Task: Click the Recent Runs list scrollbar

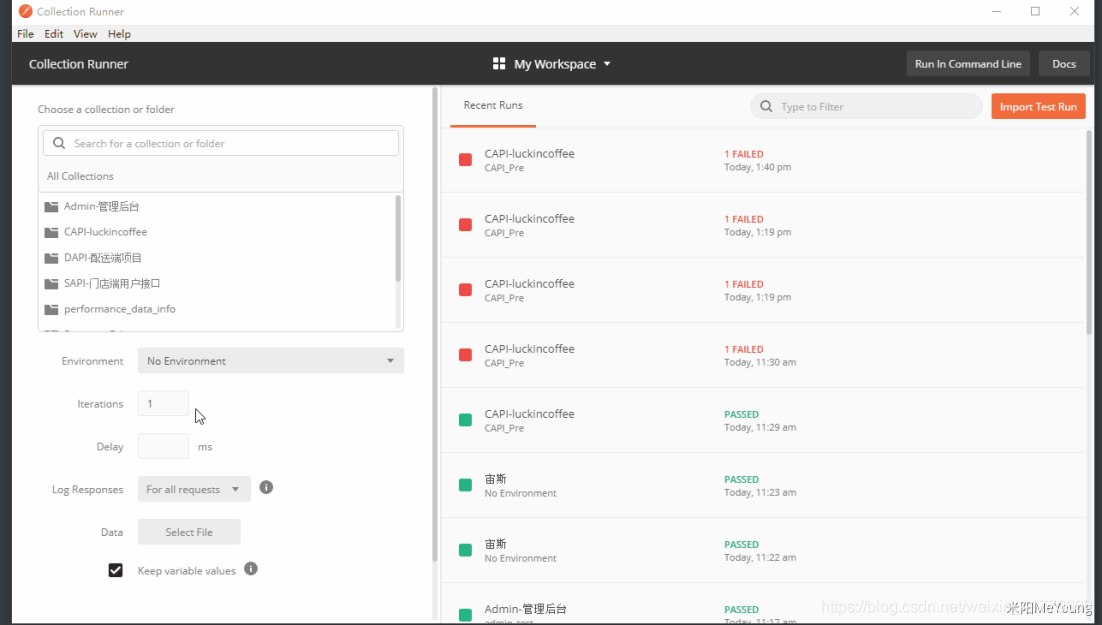Action: (1090, 232)
